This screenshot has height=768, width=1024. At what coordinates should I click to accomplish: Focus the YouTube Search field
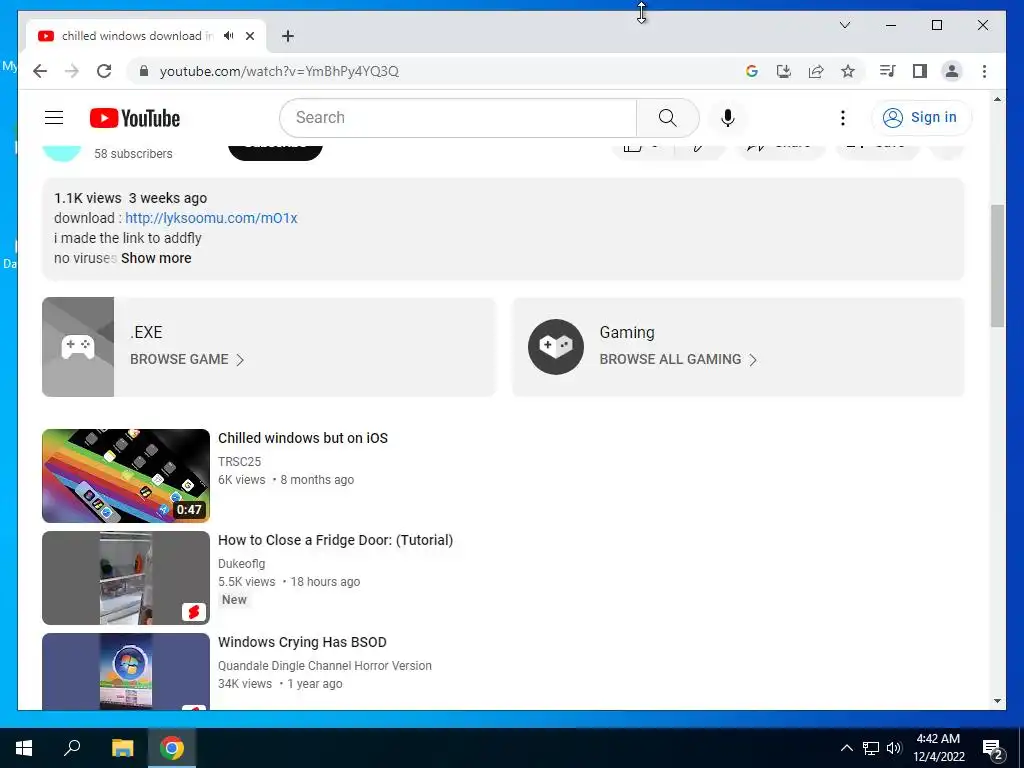(458, 118)
